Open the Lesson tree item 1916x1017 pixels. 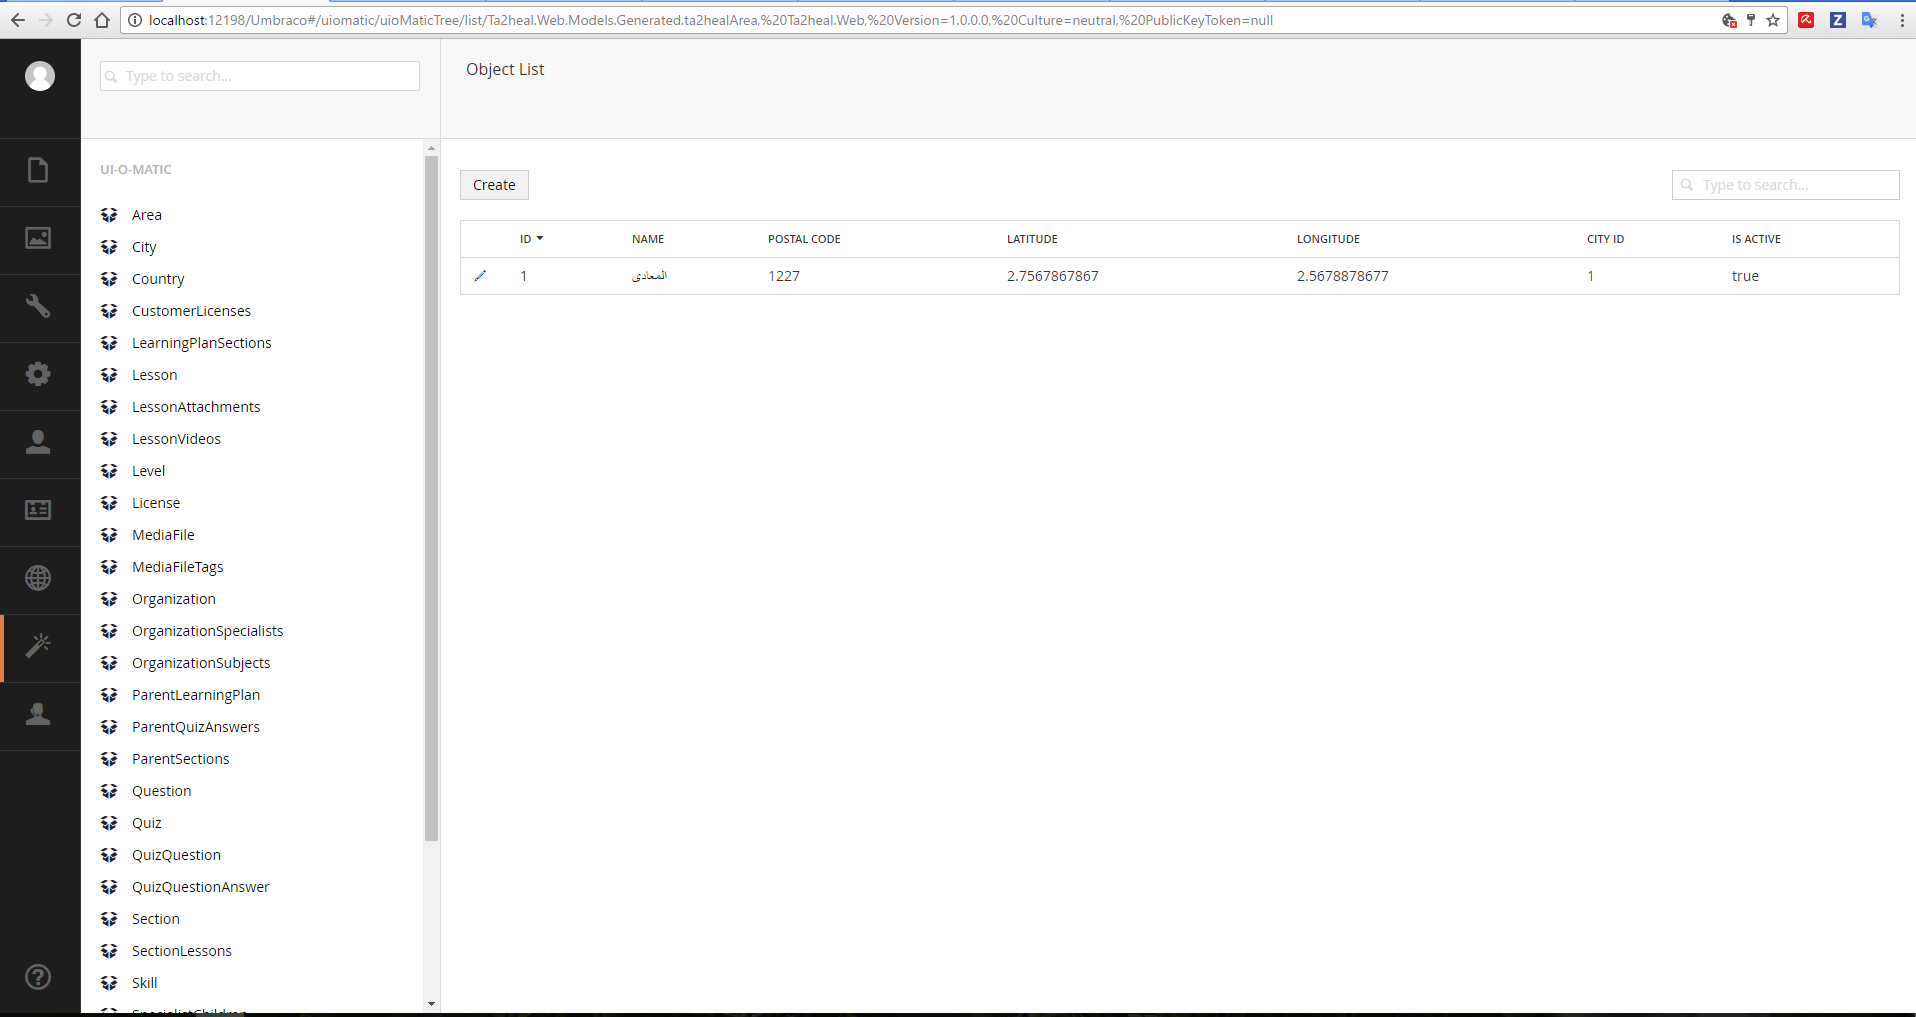(154, 375)
